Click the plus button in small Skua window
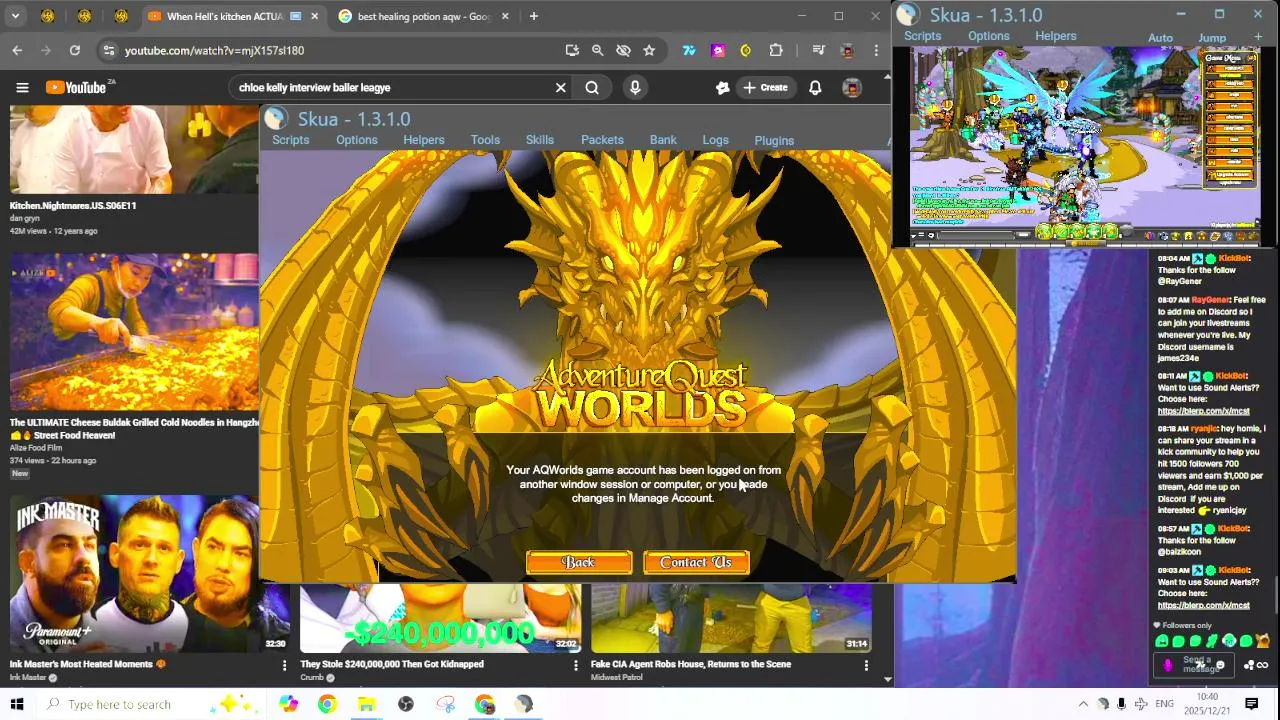The height and width of the screenshot is (720, 1280). click(x=1258, y=37)
